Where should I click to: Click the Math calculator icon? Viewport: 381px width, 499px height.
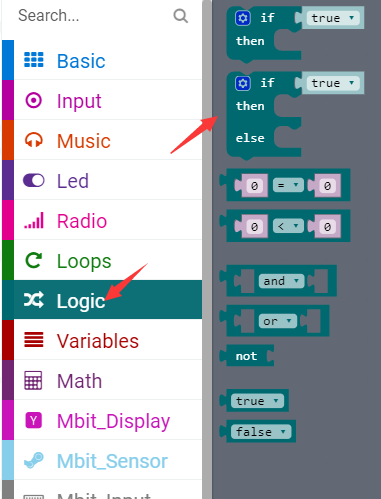(x=34, y=380)
